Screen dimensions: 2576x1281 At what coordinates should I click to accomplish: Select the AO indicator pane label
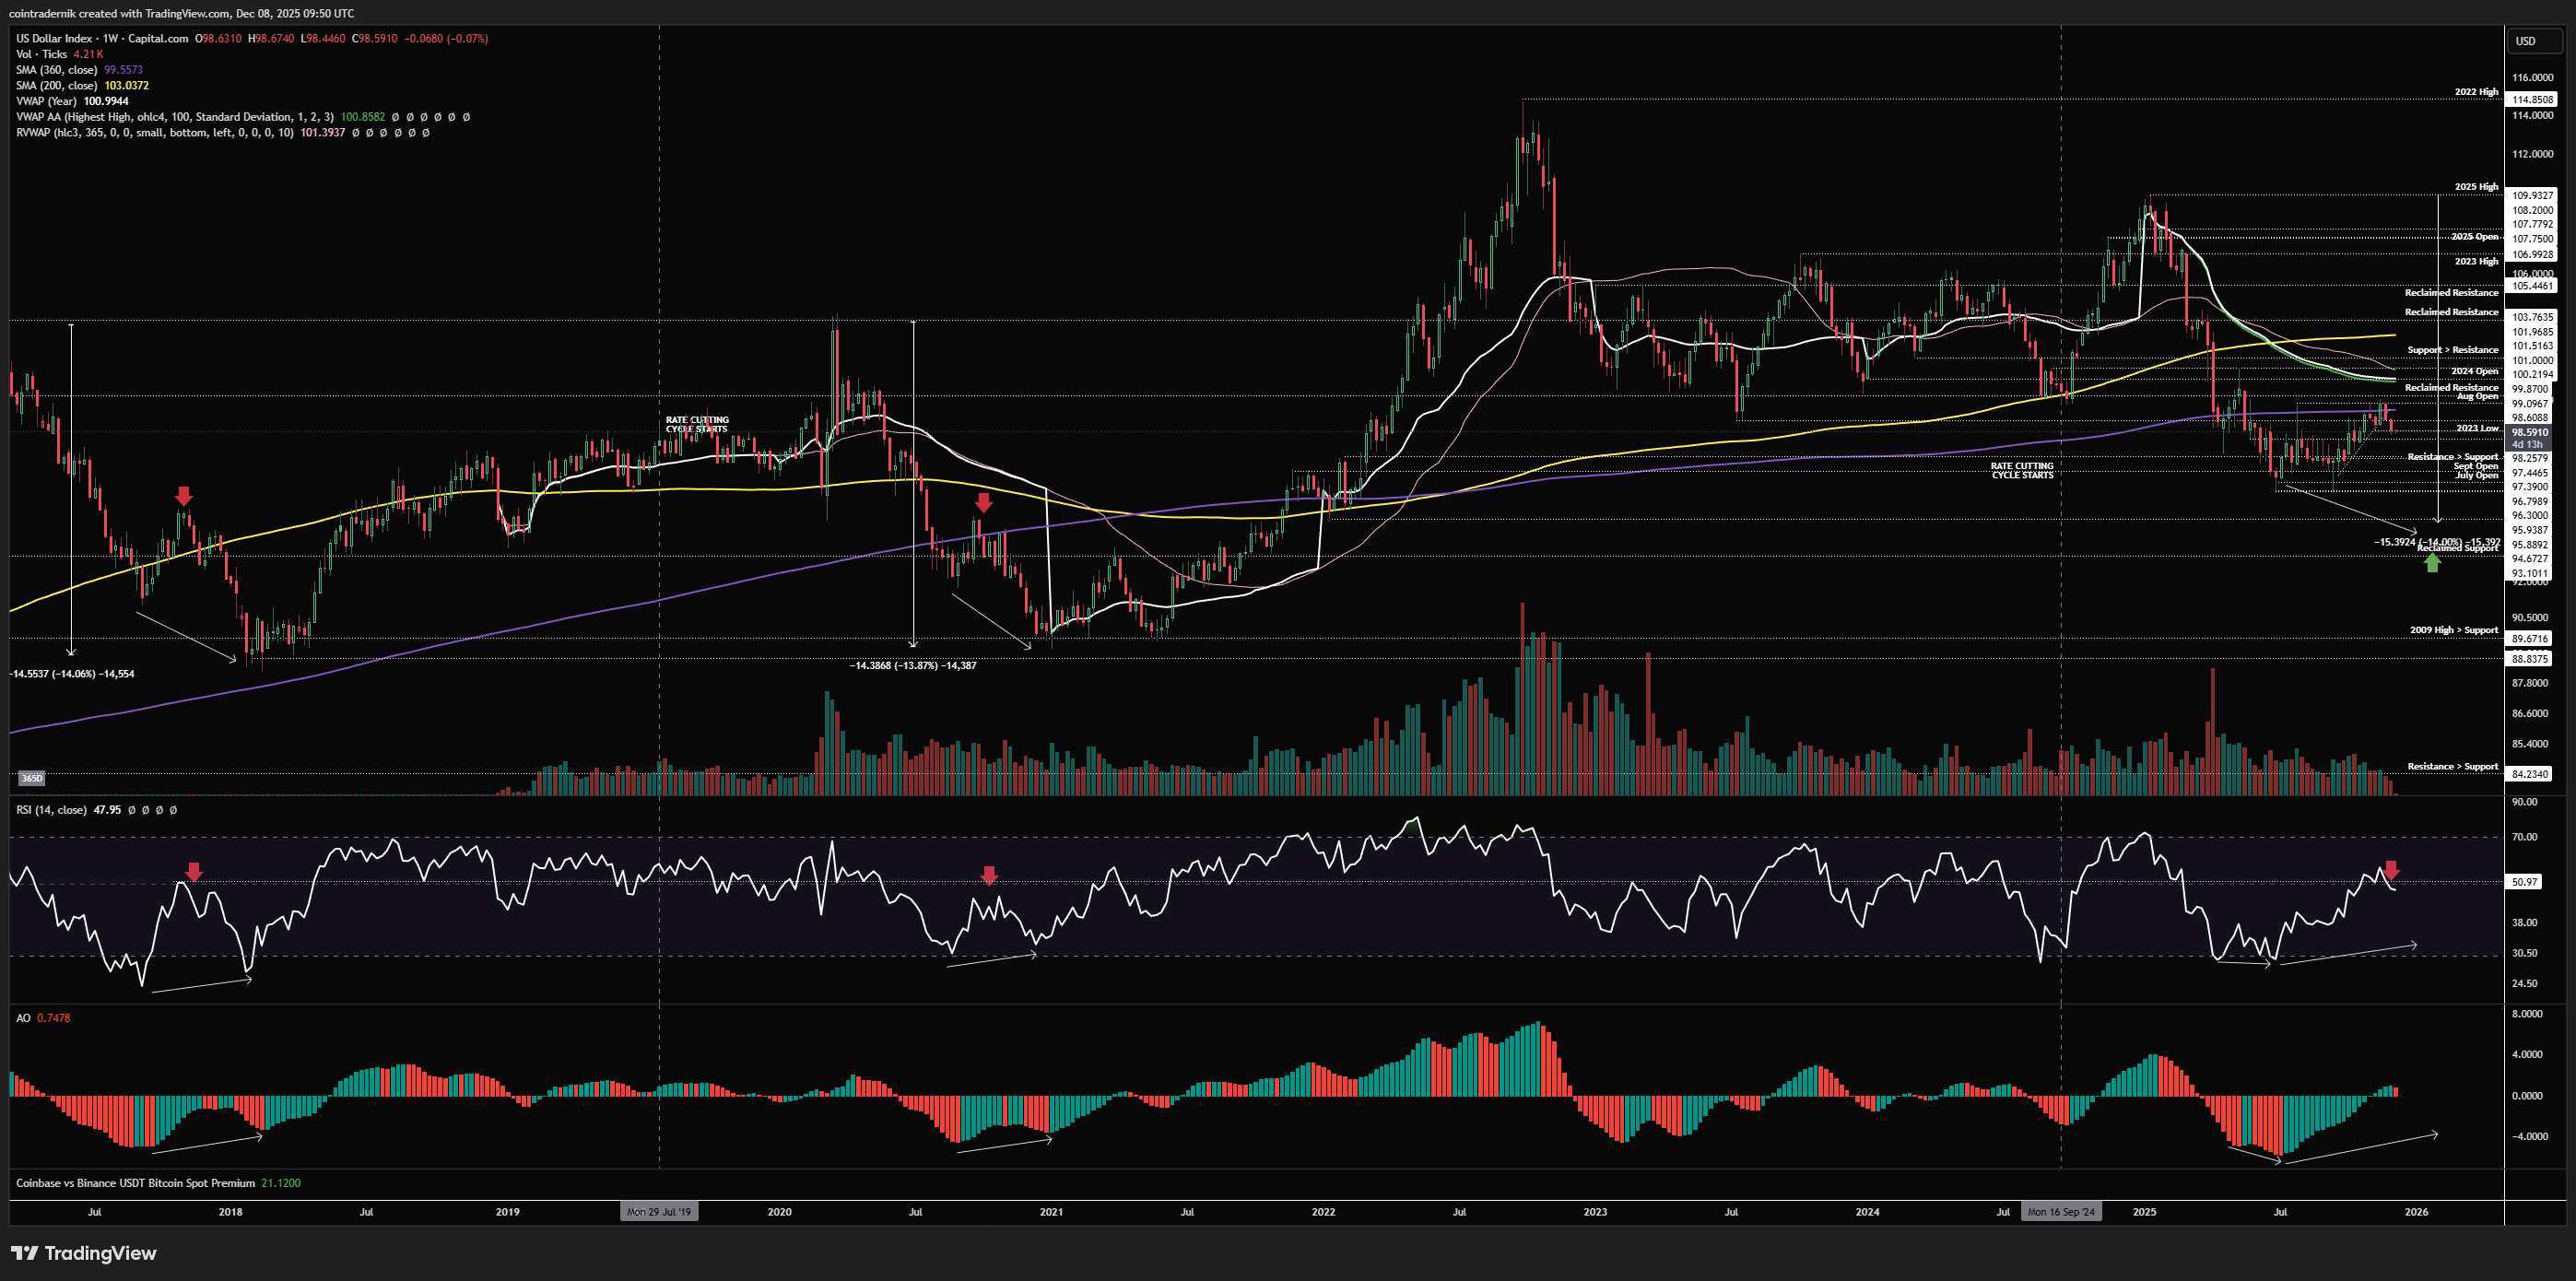pyautogui.click(x=23, y=1018)
